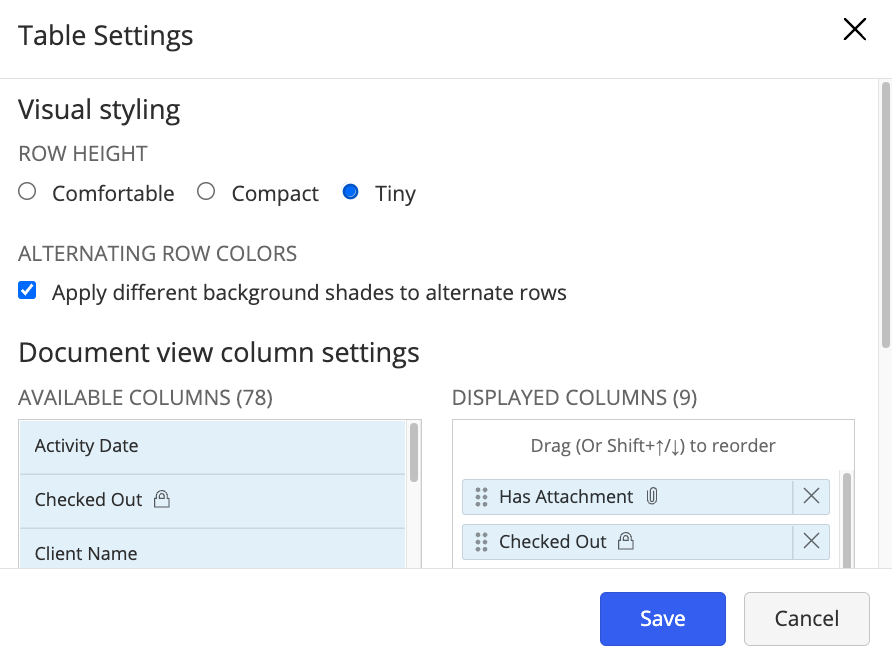Close the Table Settings dialog with the X
This screenshot has height=659, width=892.
854,30
